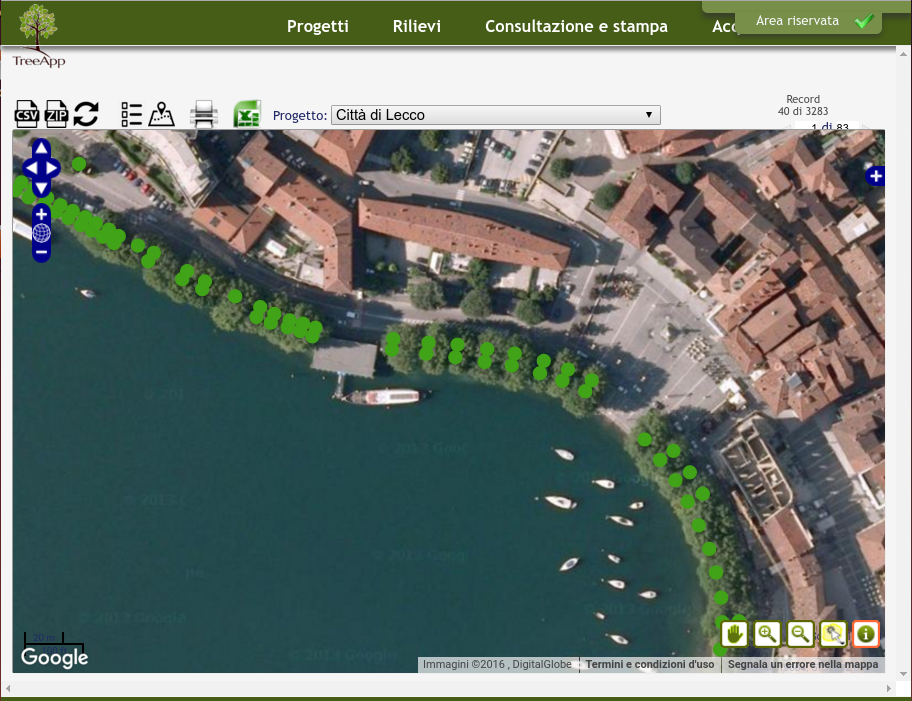Enable the feature selection cursor tool
Viewport: 912px width, 701px height.
[x=833, y=633]
